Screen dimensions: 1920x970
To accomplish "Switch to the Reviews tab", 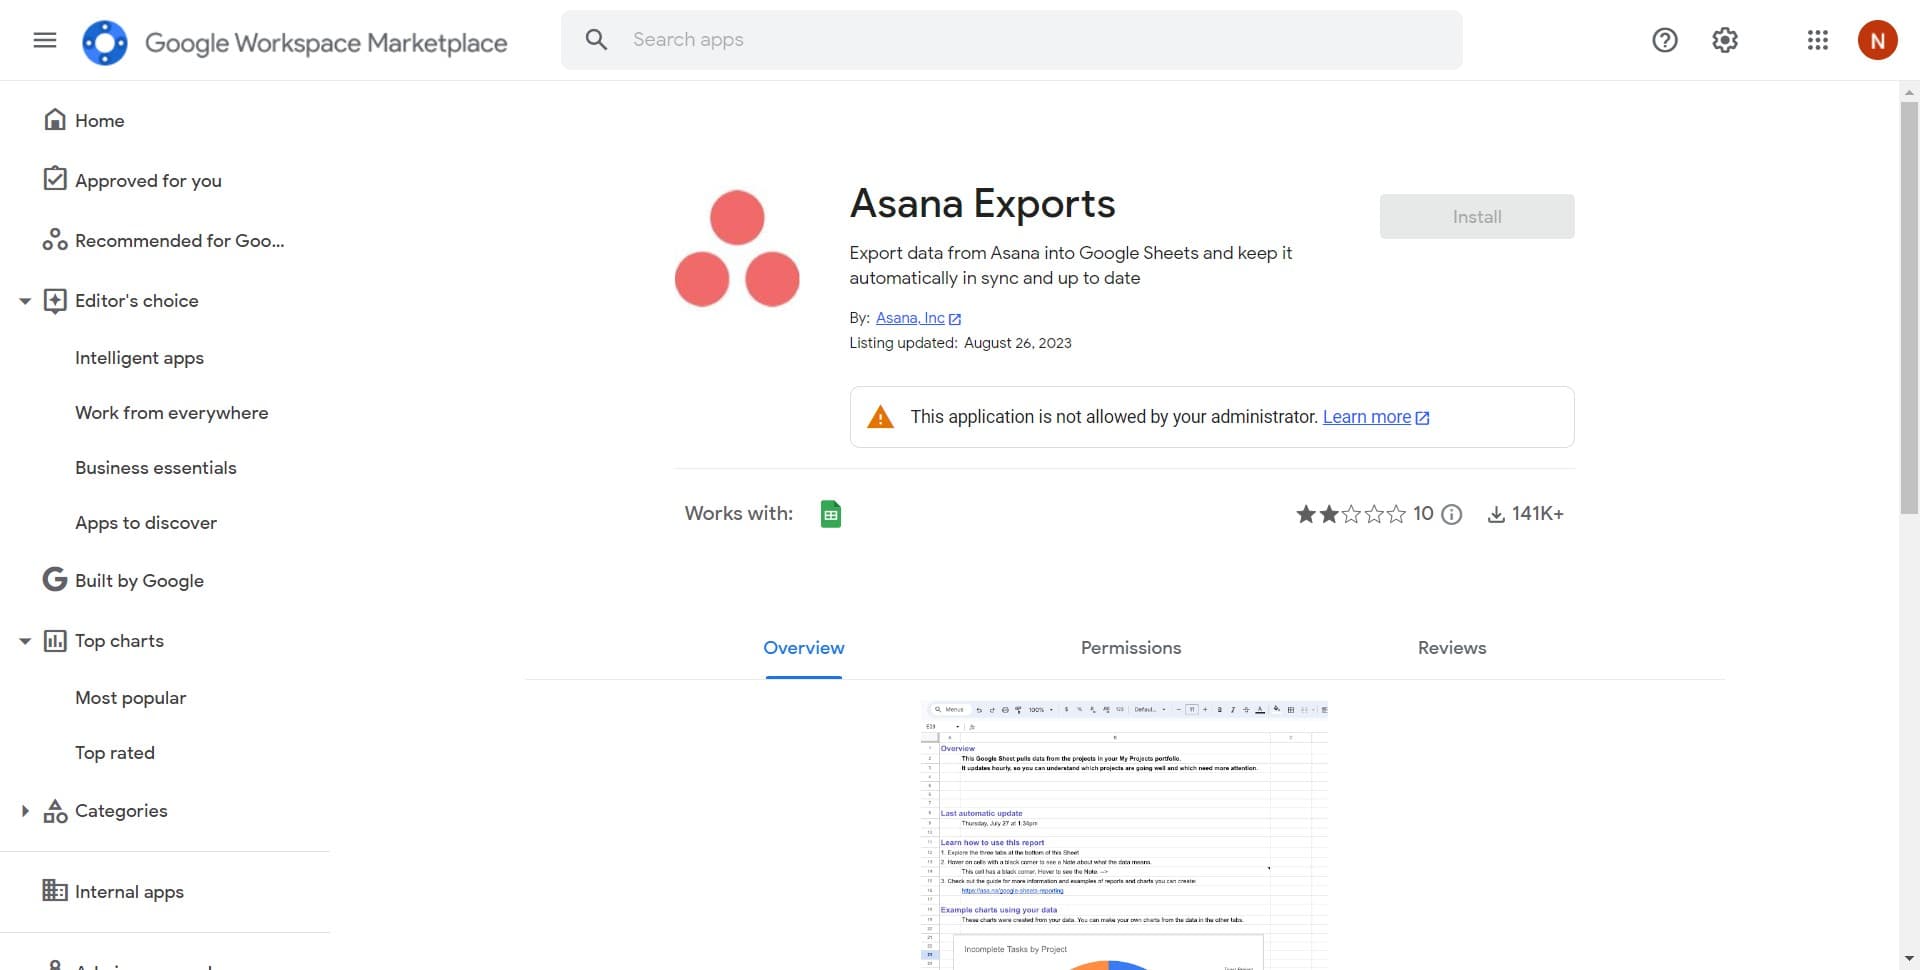I will [x=1451, y=648].
